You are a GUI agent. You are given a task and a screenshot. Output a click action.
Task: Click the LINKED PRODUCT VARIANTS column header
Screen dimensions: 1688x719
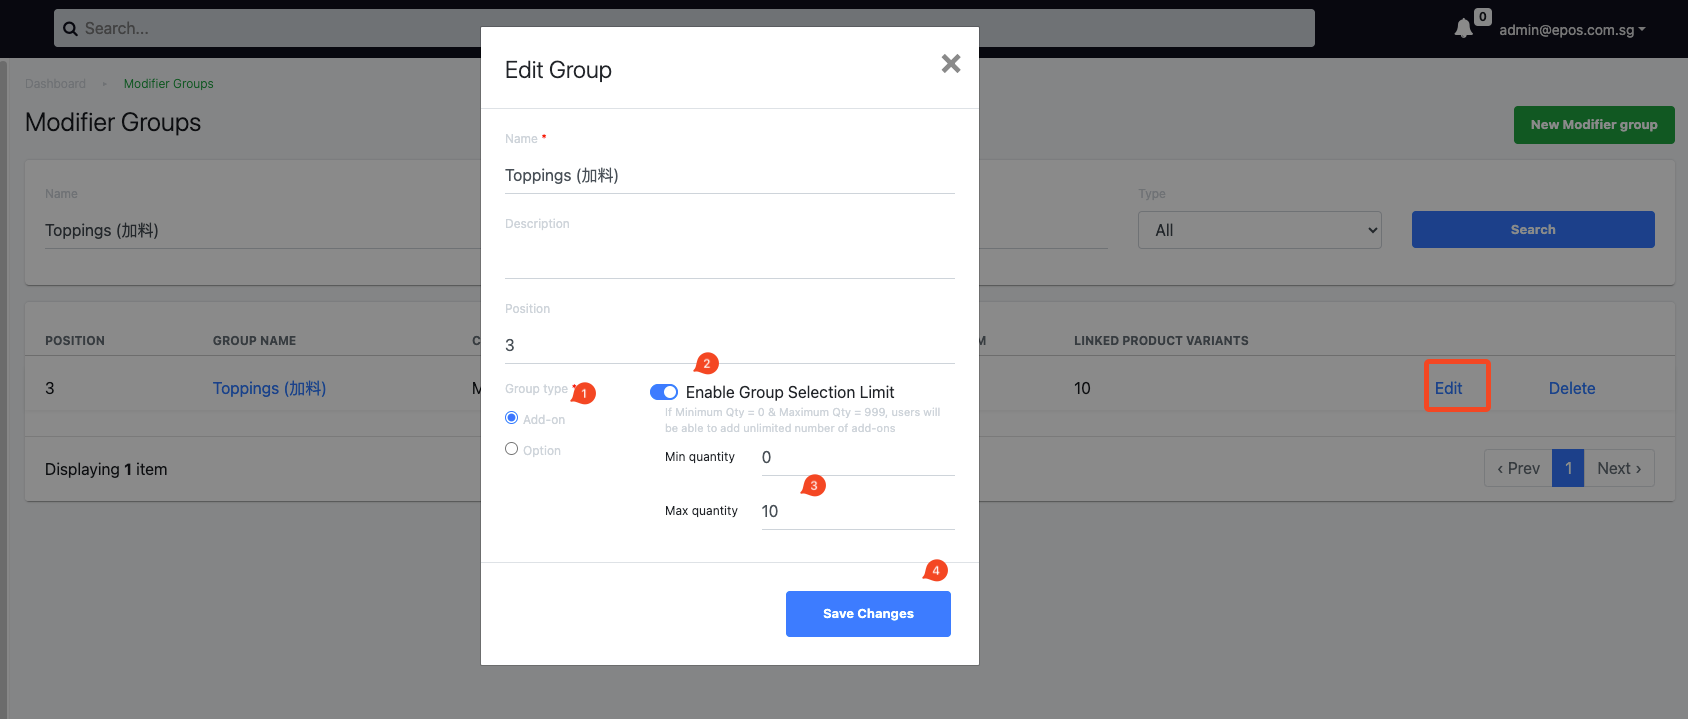[1161, 341]
